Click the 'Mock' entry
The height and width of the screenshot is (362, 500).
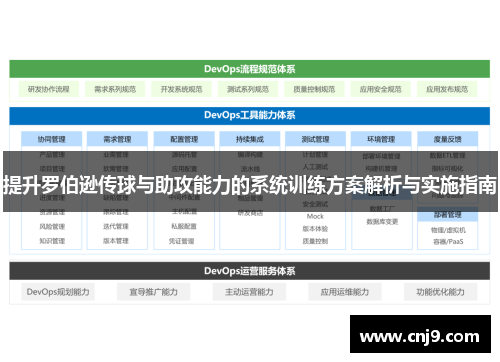[315, 216]
